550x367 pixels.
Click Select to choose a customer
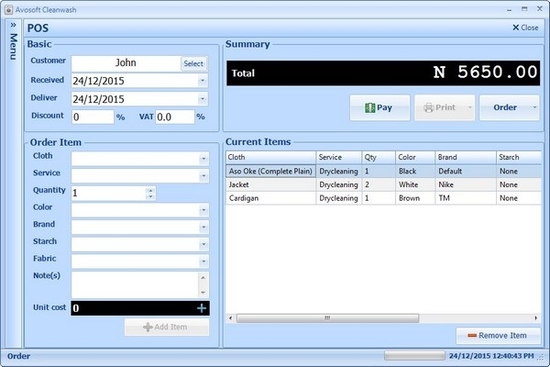[x=193, y=64]
